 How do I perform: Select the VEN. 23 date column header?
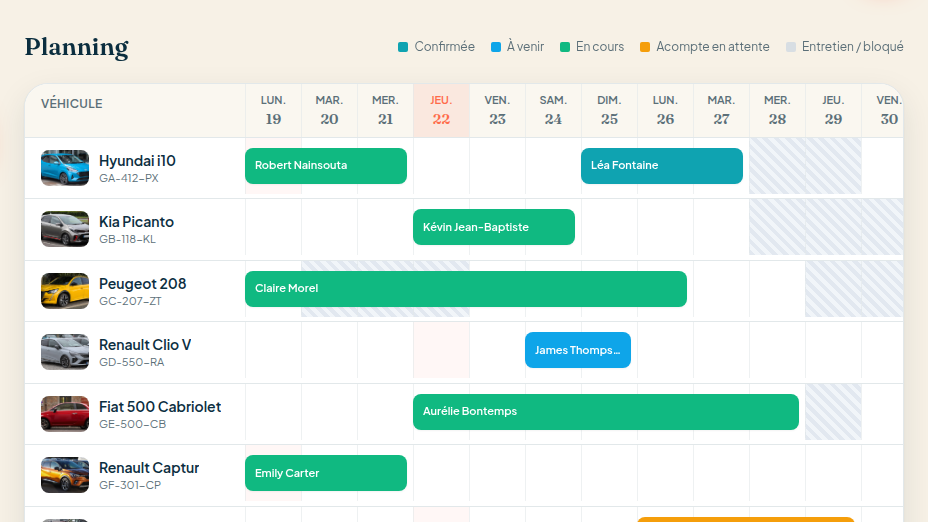click(x=497, y=110)
